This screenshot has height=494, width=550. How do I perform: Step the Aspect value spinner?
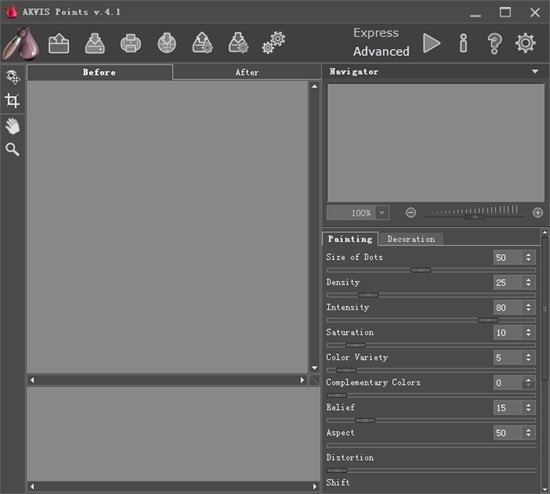(528, 433)
